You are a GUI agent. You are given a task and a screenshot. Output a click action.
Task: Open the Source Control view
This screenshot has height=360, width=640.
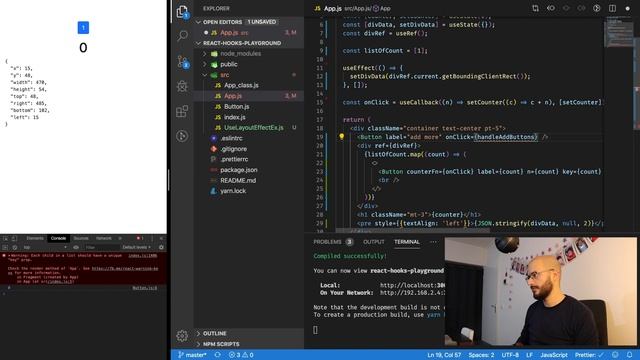(182, 61)
